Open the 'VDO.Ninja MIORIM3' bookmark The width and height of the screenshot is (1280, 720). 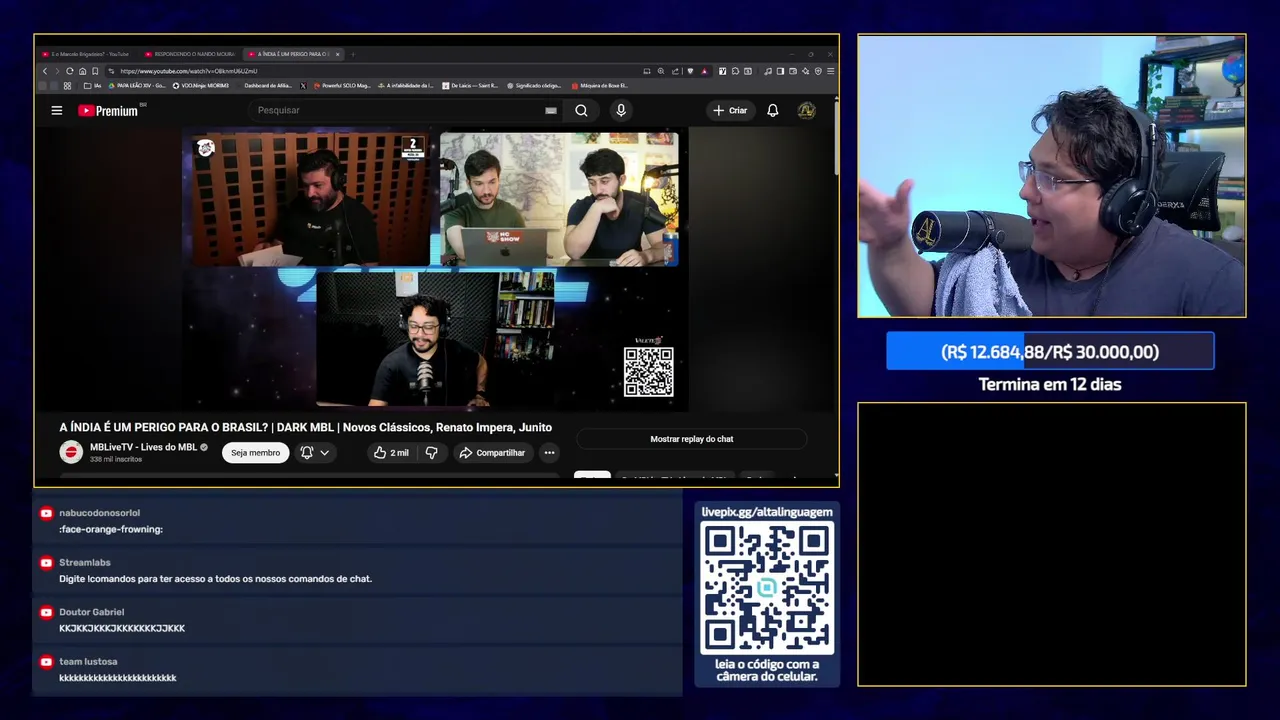click(x=201, y=86)
